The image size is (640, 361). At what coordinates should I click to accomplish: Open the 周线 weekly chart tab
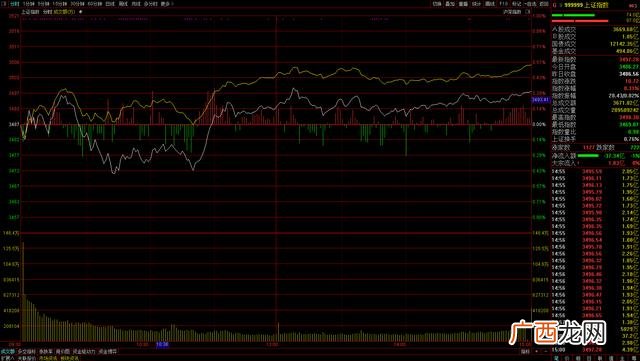123,4
